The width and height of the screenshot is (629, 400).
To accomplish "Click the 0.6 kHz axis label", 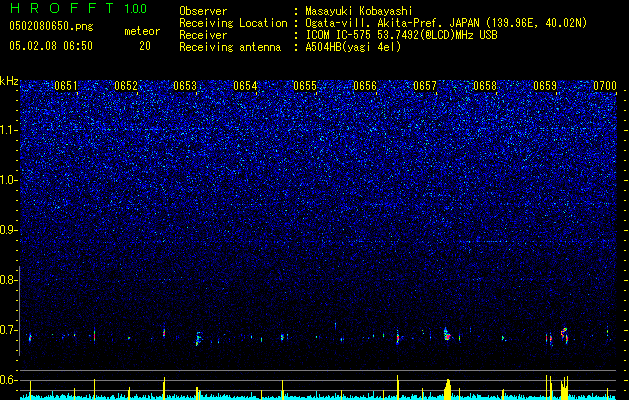I will pyautogui.click(x=9, y=380).
